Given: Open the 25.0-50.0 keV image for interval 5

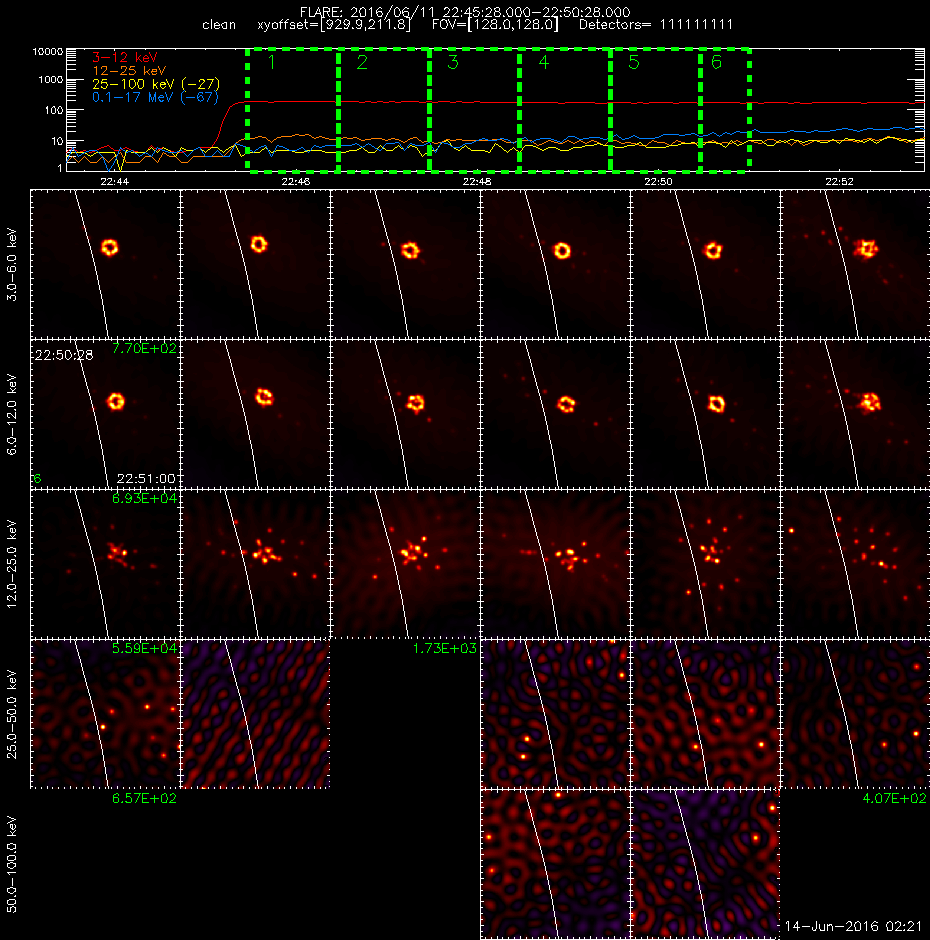Looking at the screenshot, I should pos(705,714).
